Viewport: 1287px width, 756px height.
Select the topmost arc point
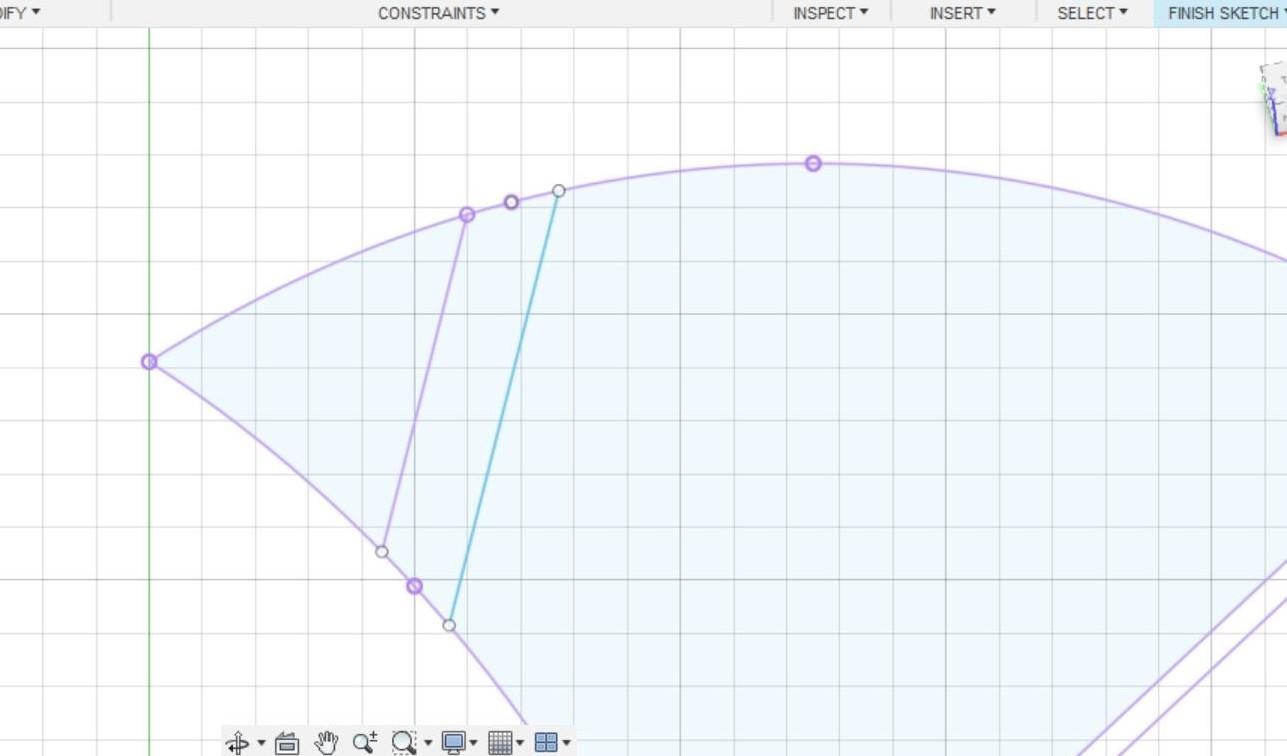pyautogui.click(x=813, y=163)
